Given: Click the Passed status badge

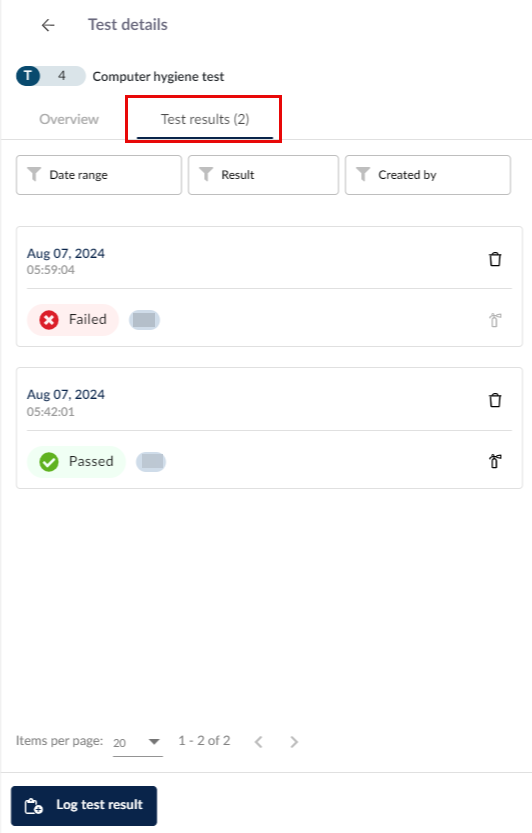Looking at the screenshot, I should point(76,462).
